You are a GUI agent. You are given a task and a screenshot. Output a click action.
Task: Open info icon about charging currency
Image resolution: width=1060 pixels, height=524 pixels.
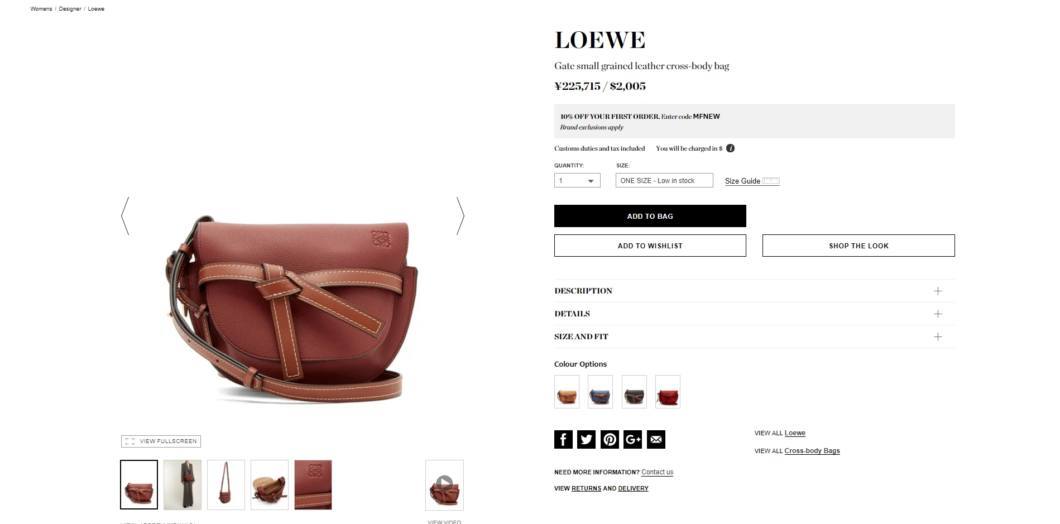pos(730,148)
